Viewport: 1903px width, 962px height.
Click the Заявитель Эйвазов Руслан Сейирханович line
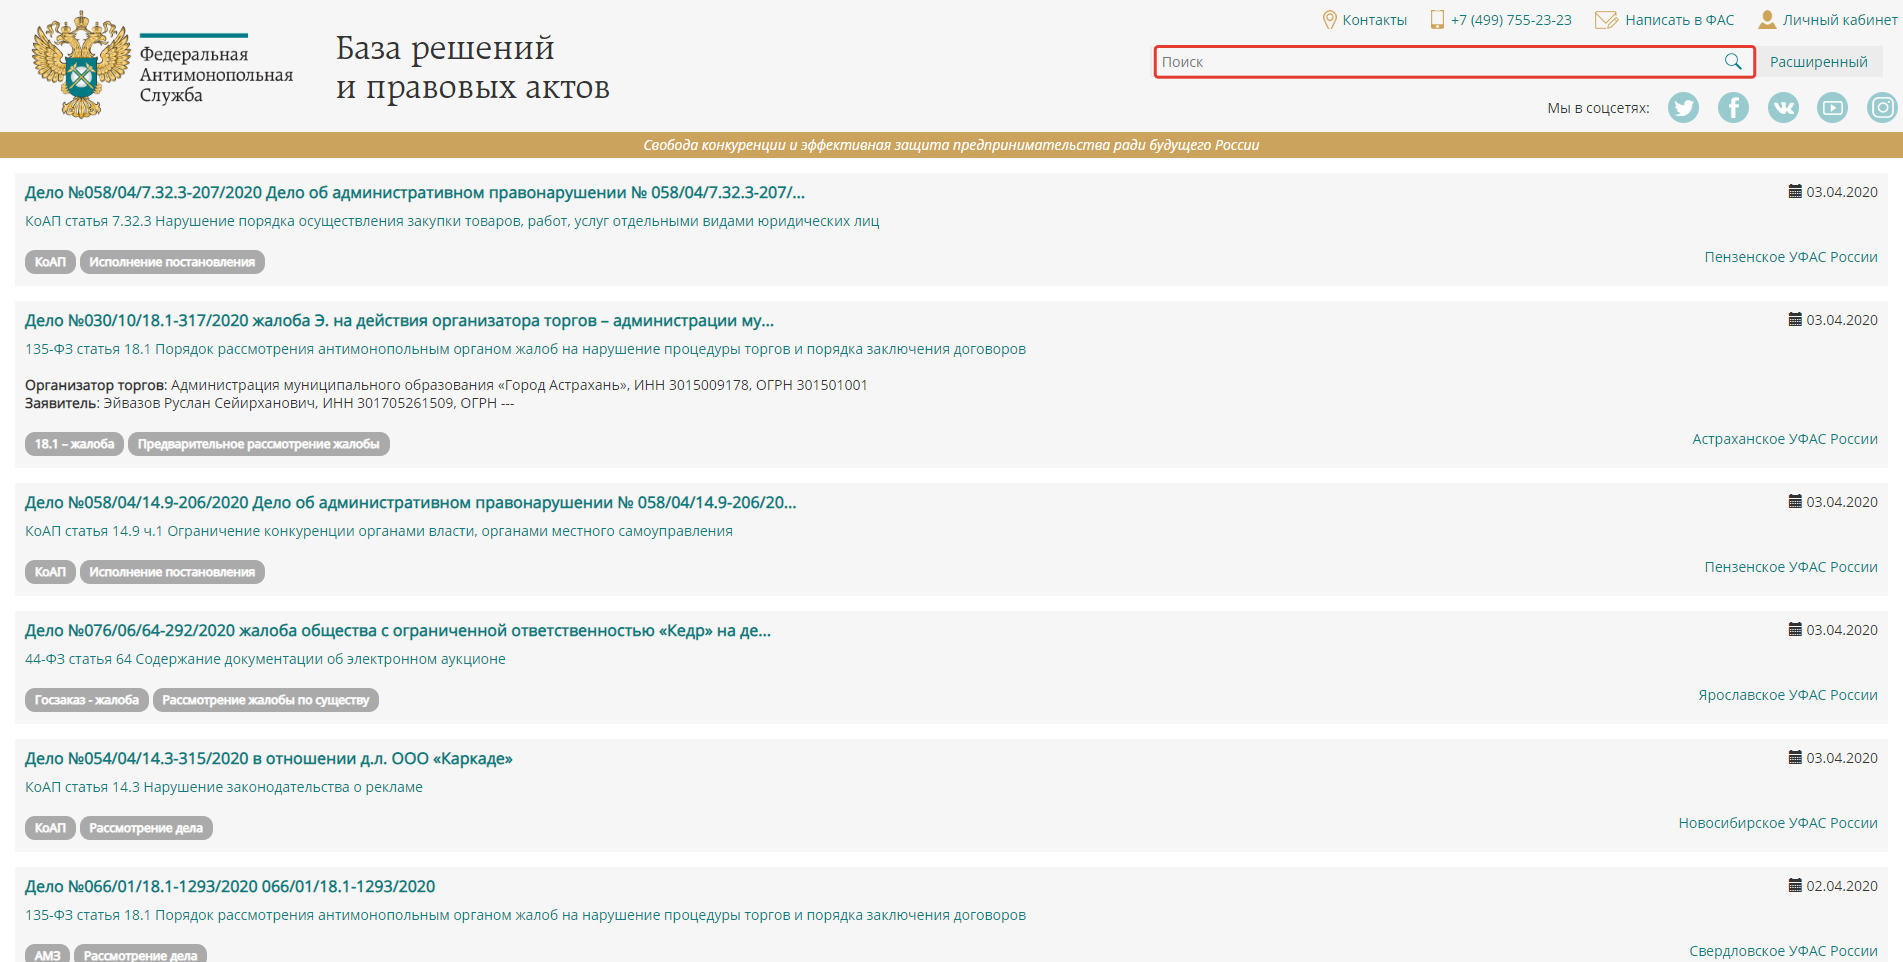click(x=269, y=403)
